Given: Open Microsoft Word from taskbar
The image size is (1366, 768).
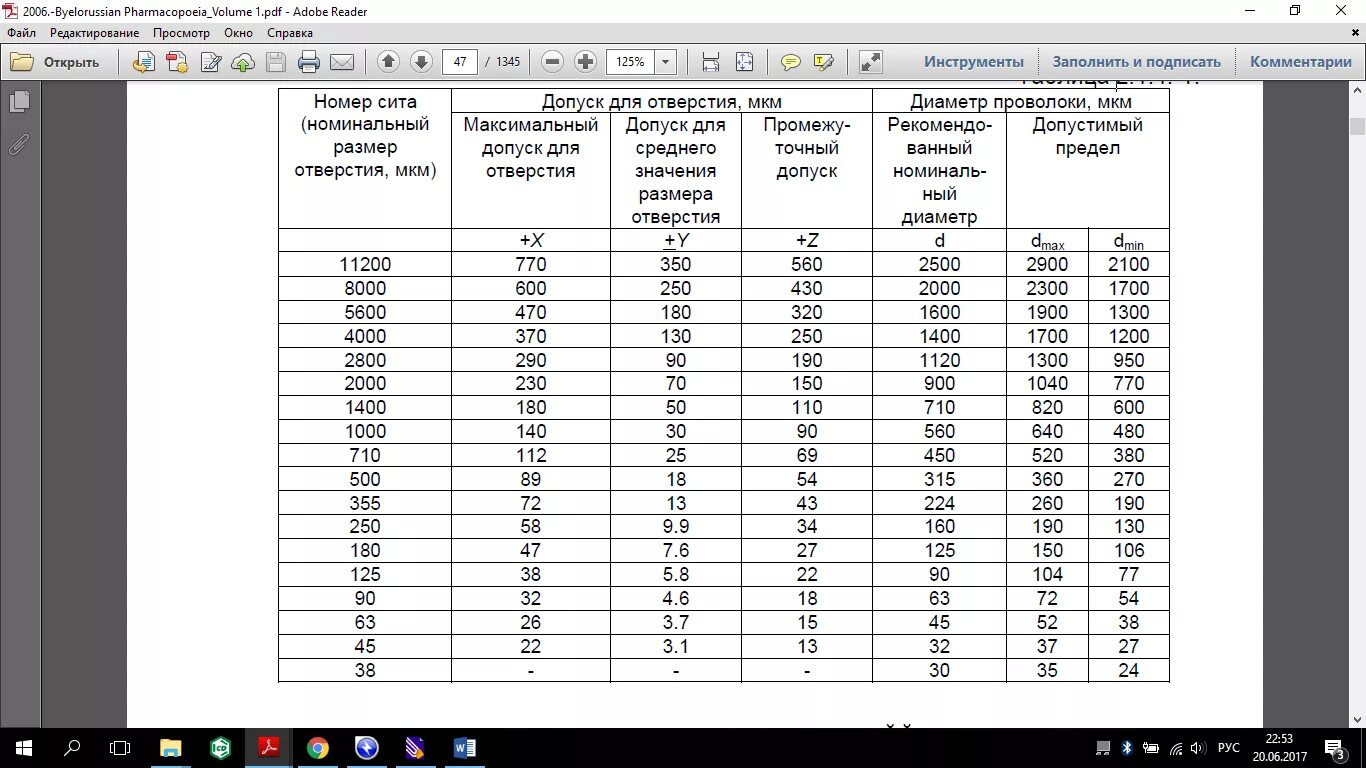Looking at the screenshot, I should [465, 747].
